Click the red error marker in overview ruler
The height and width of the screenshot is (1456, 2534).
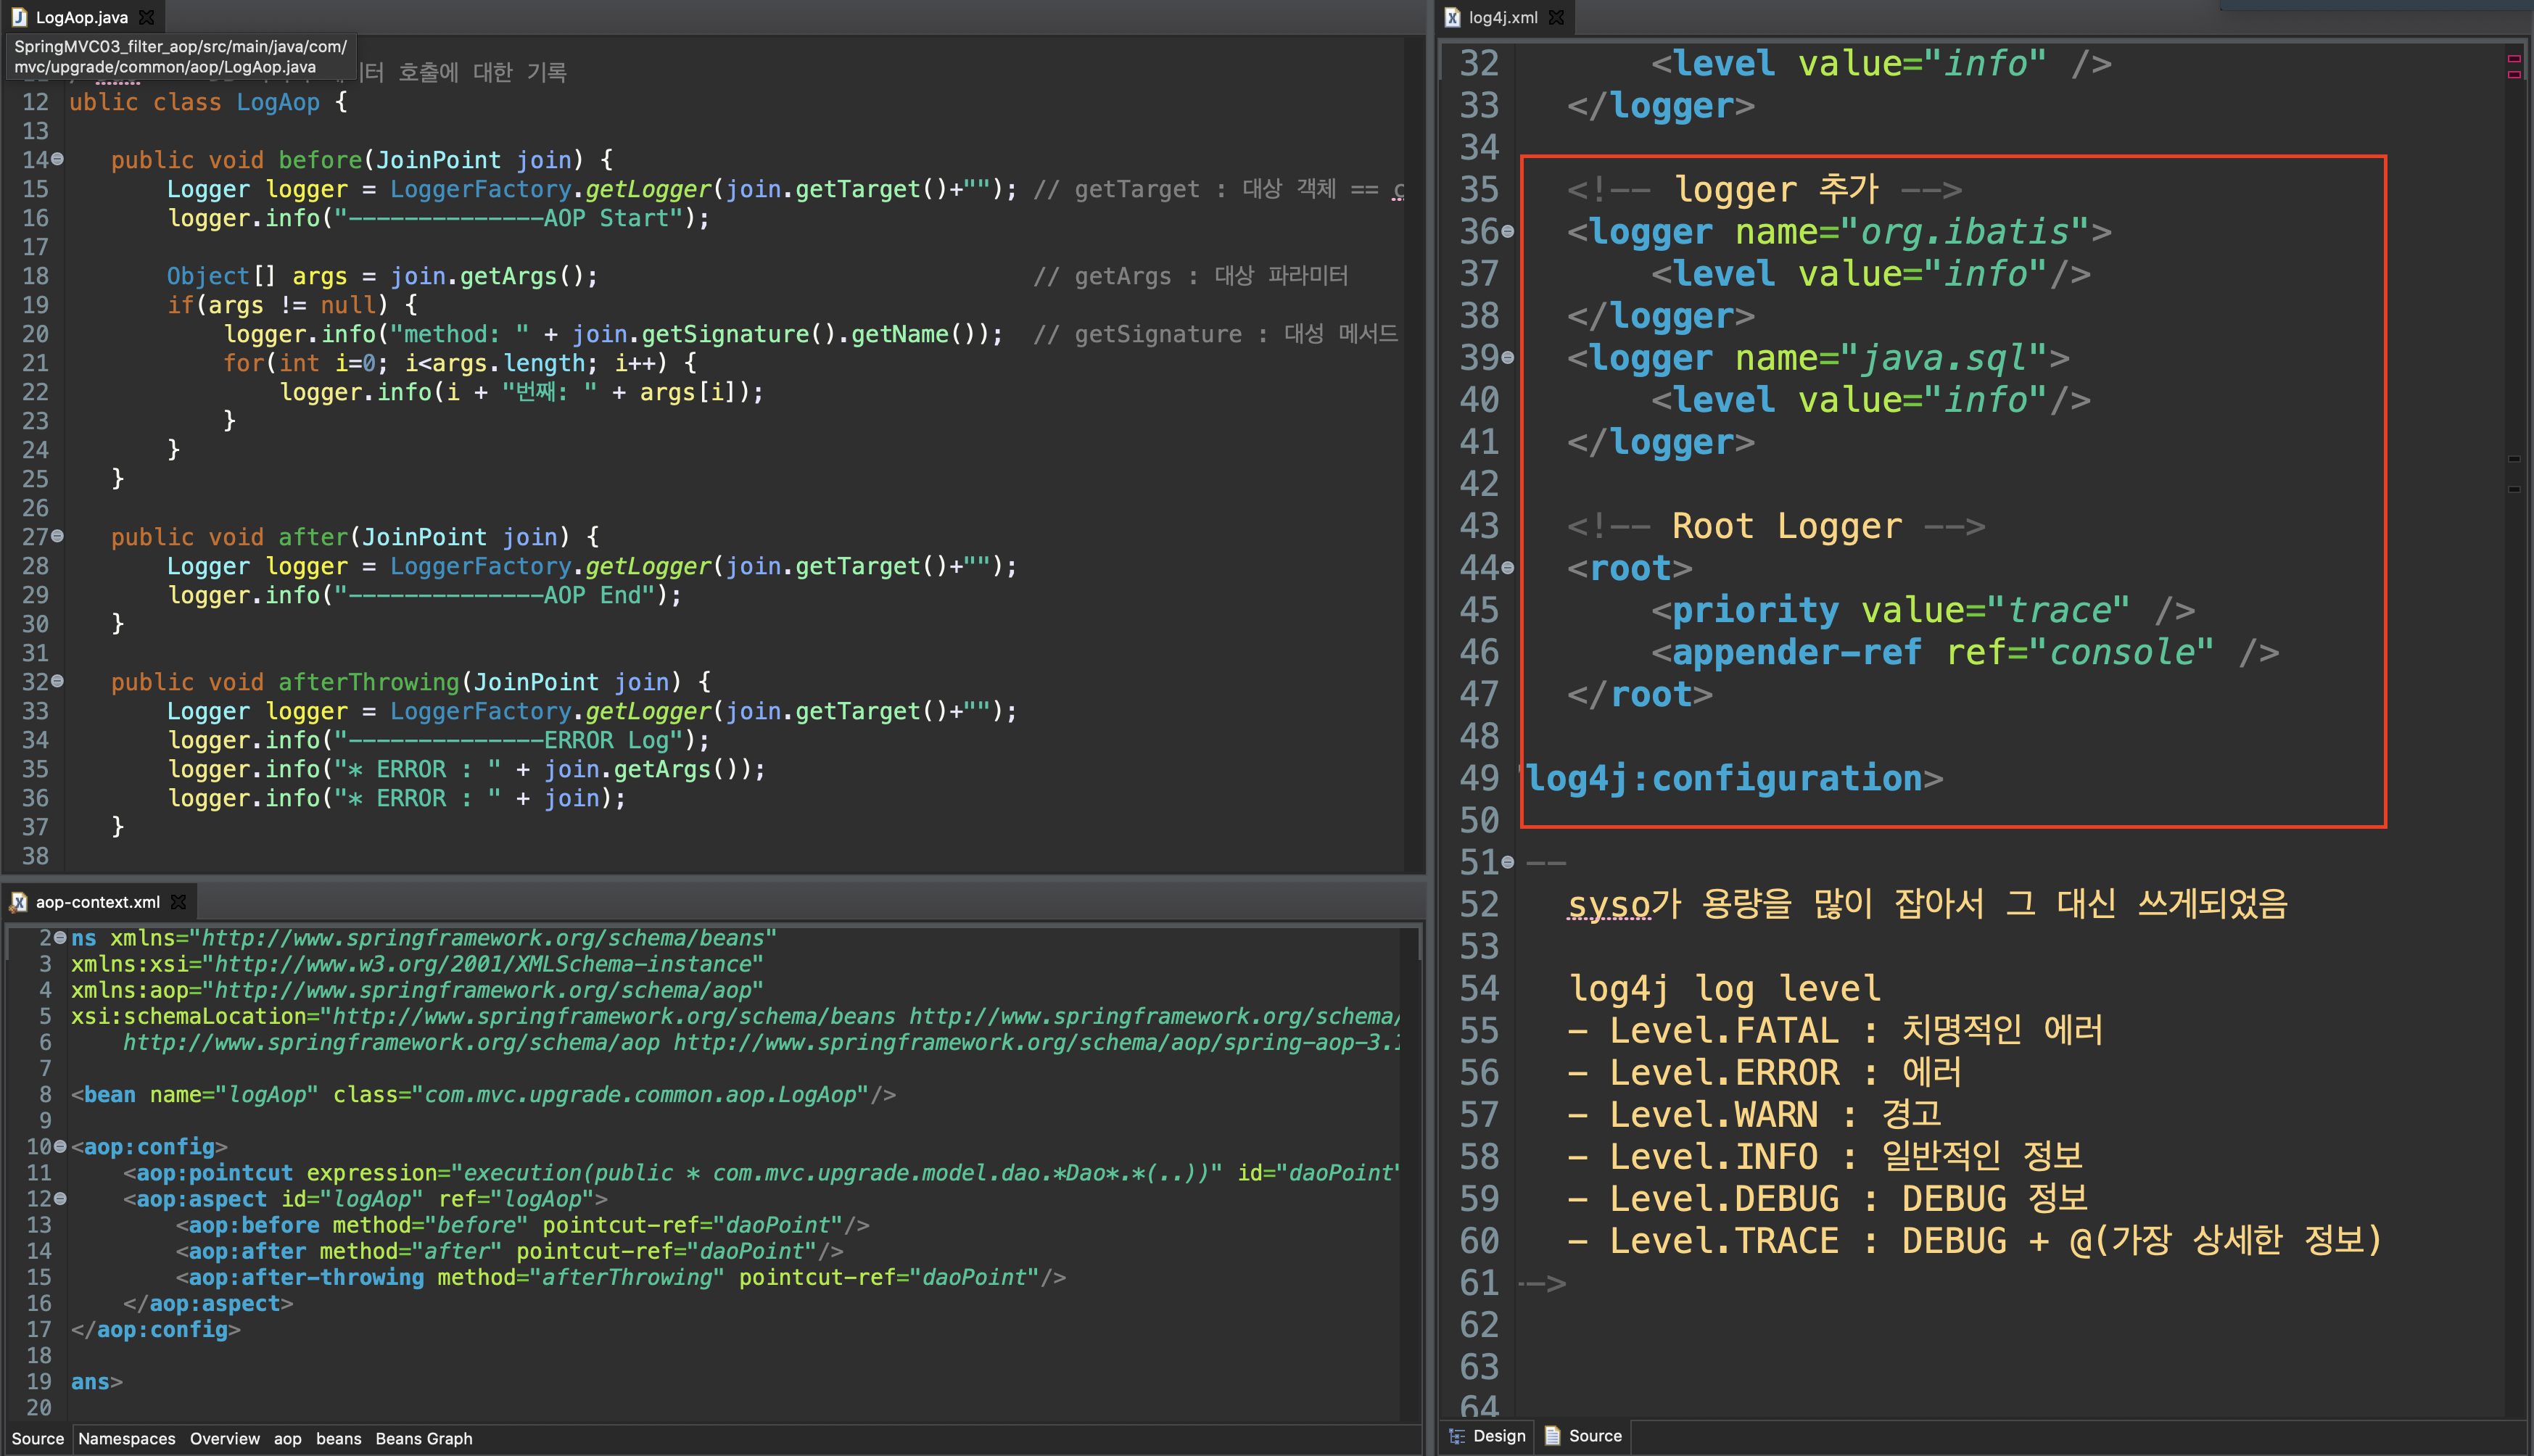[x=2513, y=59]
